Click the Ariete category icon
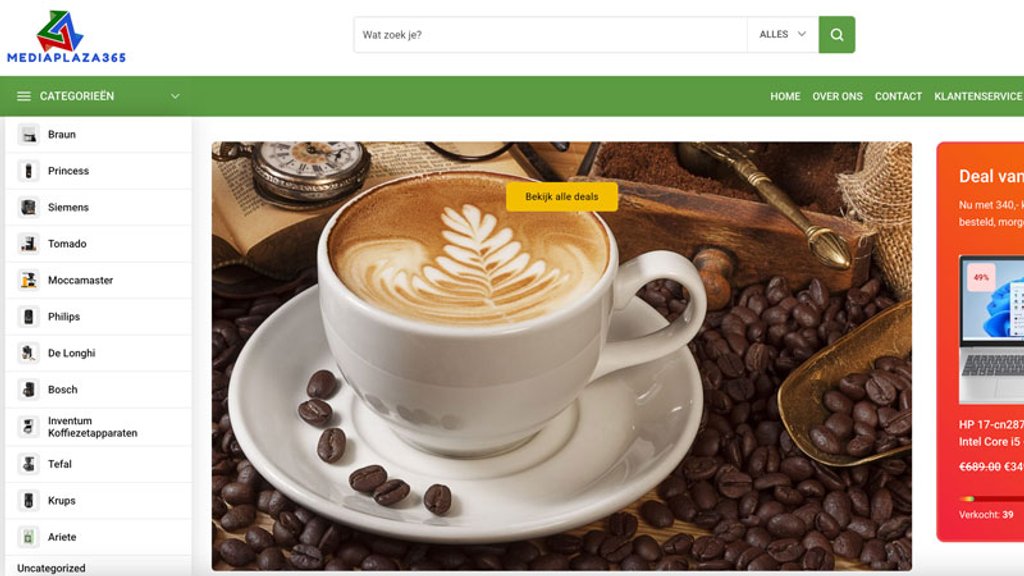 tap(28, 537)
